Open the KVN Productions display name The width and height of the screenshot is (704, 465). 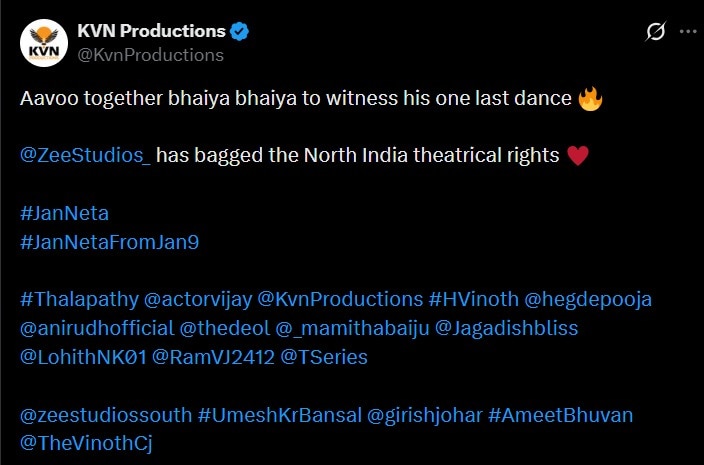pos(151,31)
